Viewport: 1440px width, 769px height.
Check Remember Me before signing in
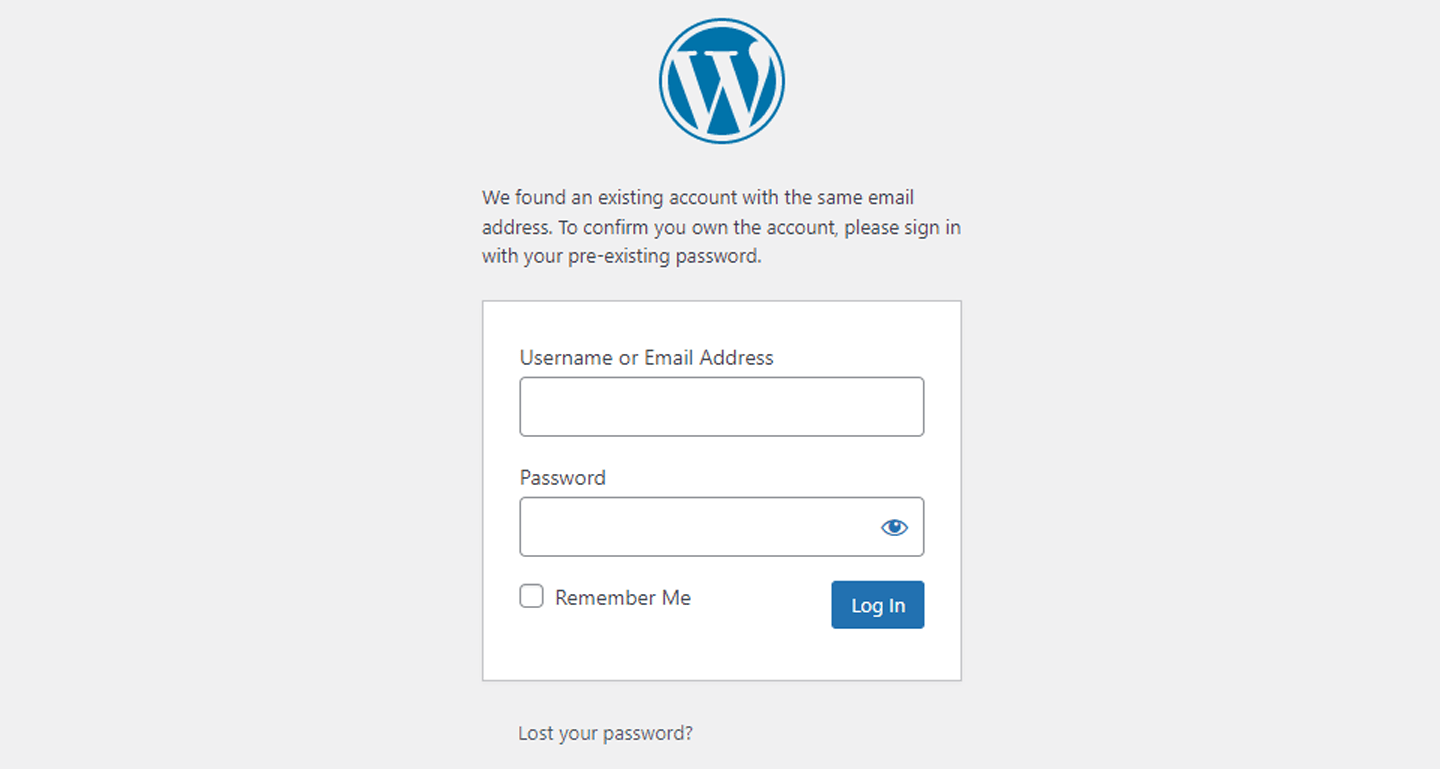530,596
